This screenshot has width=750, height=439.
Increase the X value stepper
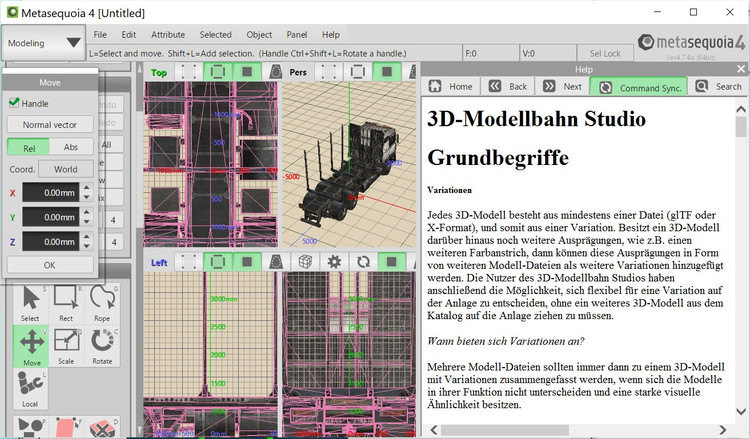coord(87,188)
